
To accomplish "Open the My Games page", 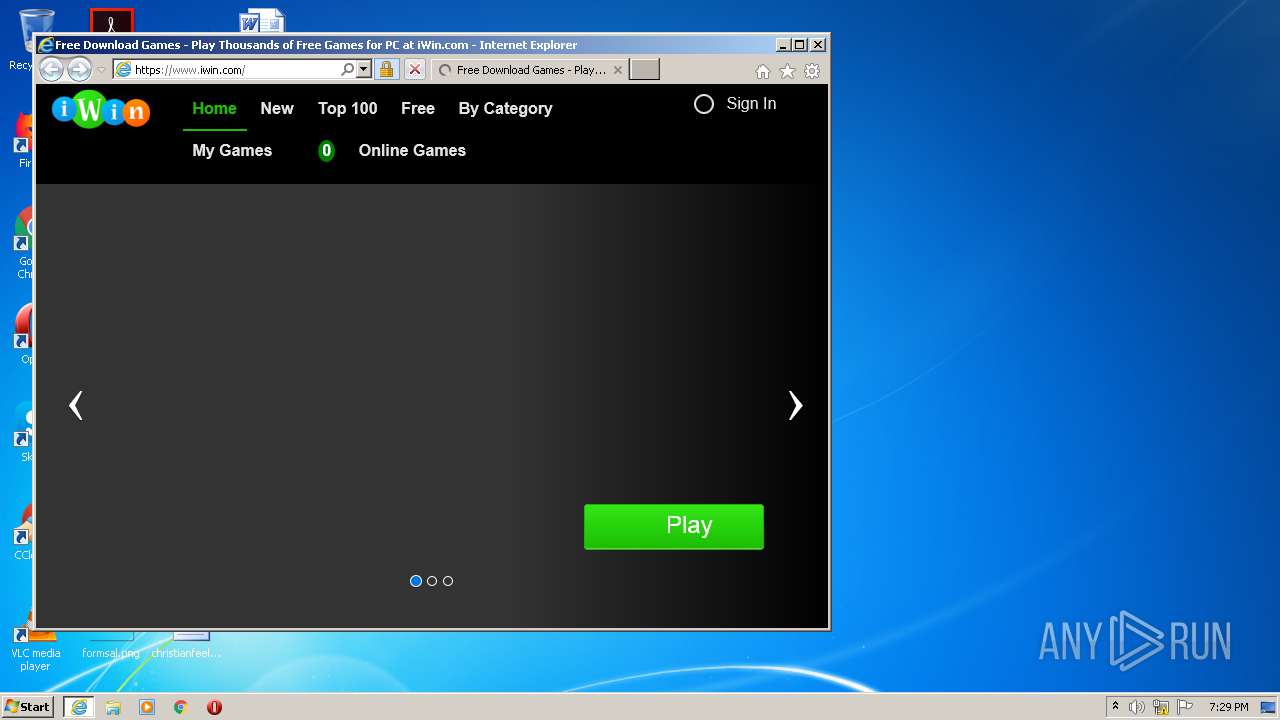I will [232, 150].
